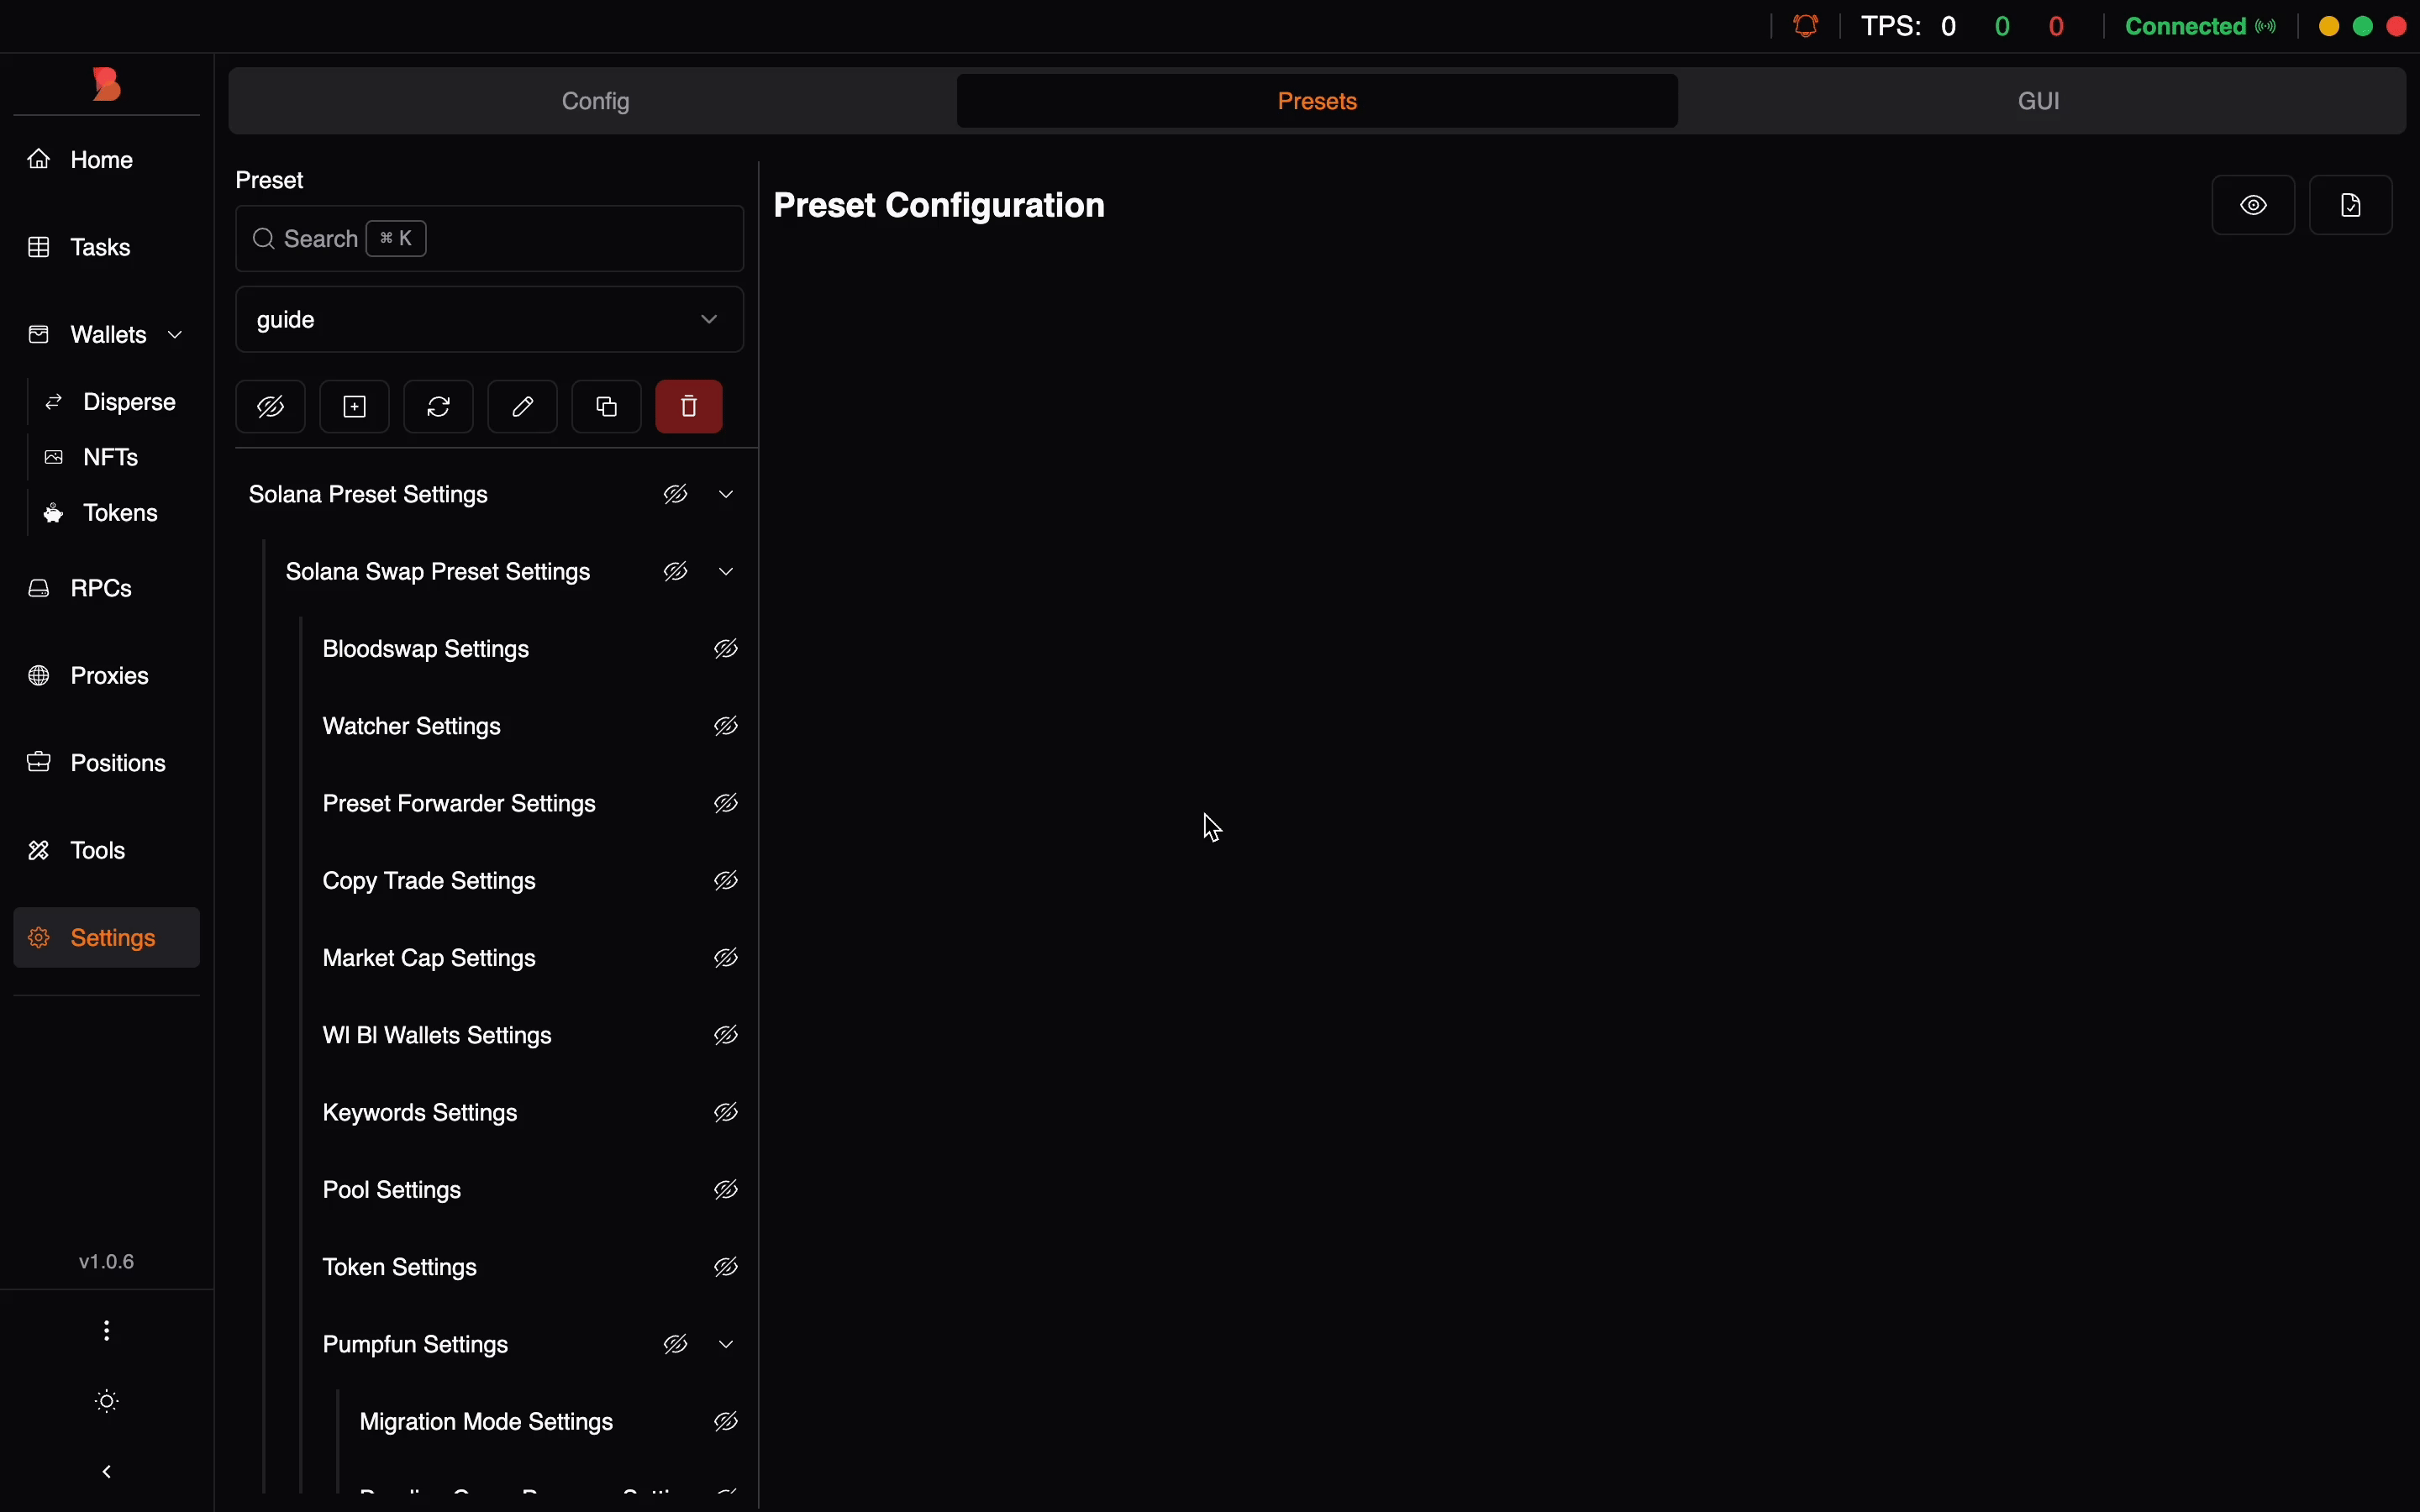Image resolution: width=2420 pixels, height=1512 pixels.
Task: Collapse the sidebar with the left arrow
Action: tap(108, 1472)
